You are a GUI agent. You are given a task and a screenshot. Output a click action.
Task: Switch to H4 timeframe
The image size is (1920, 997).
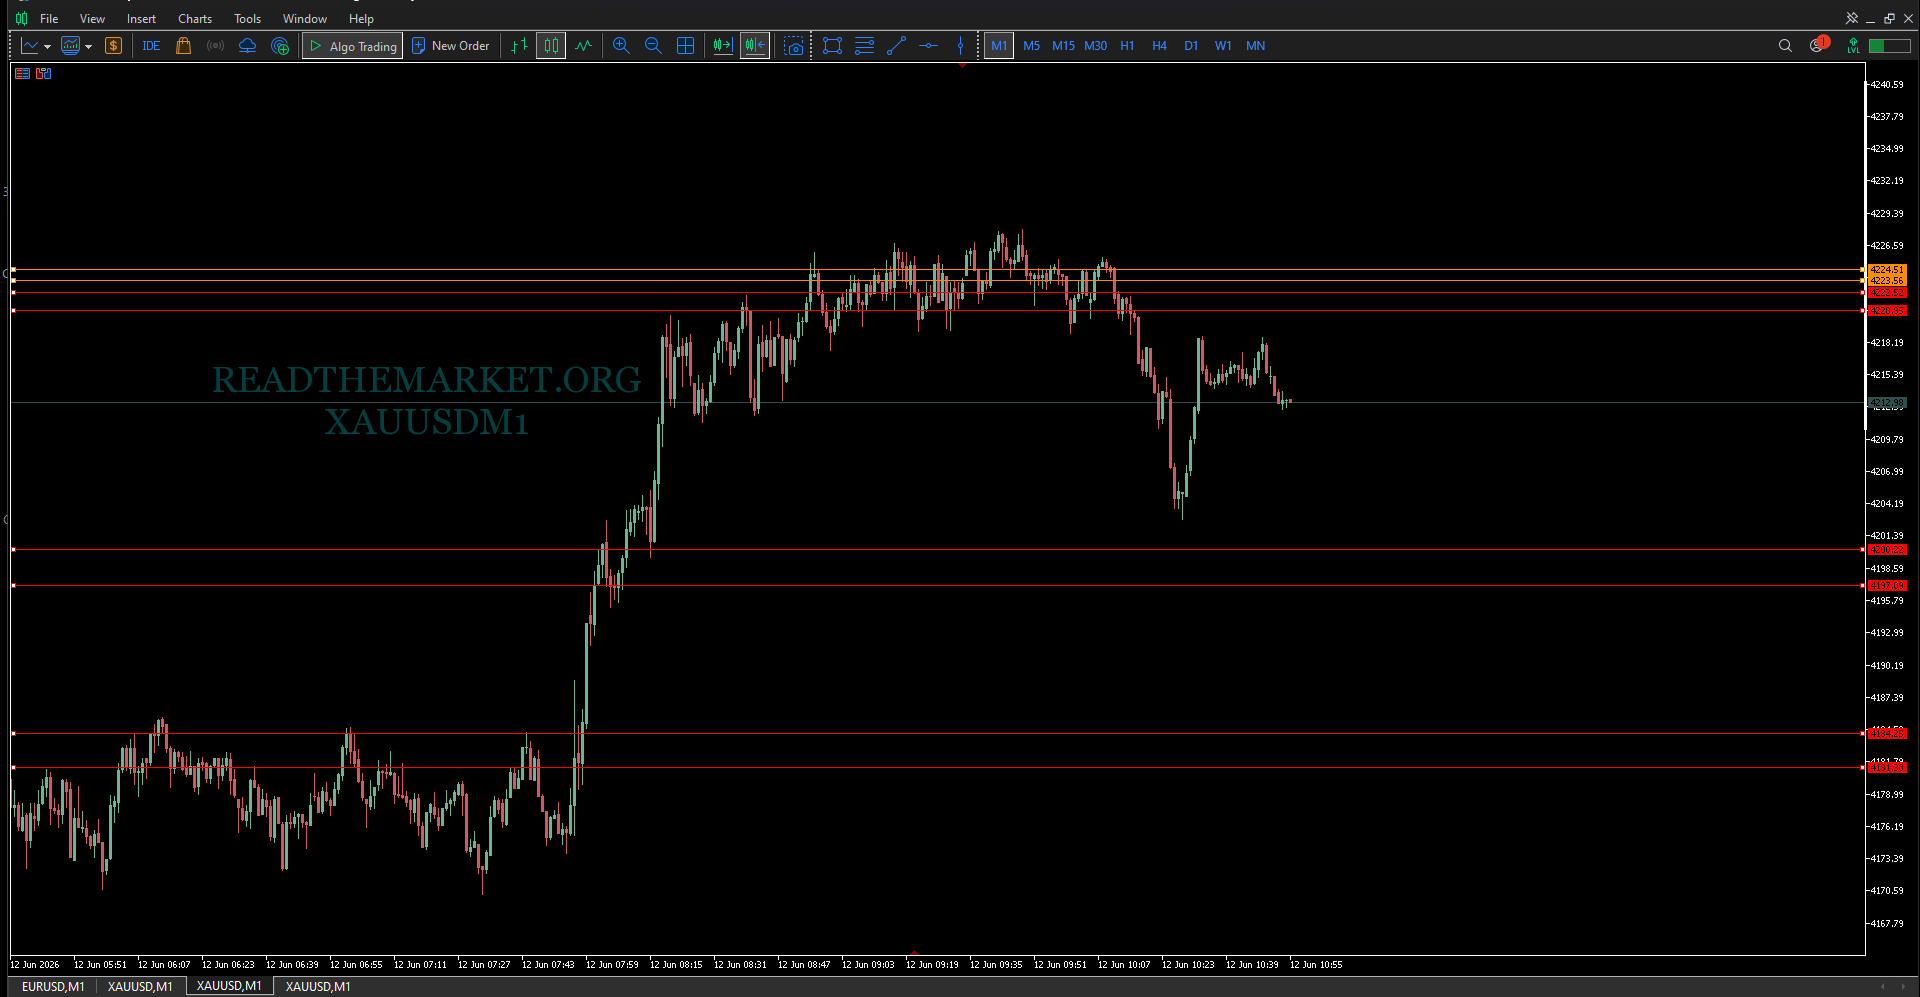(1159, 46)
